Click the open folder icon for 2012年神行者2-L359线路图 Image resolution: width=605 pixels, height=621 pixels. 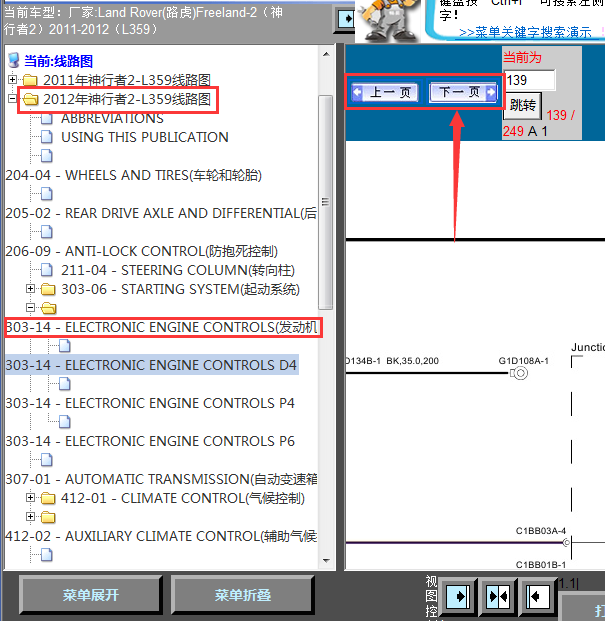[30, 99]
